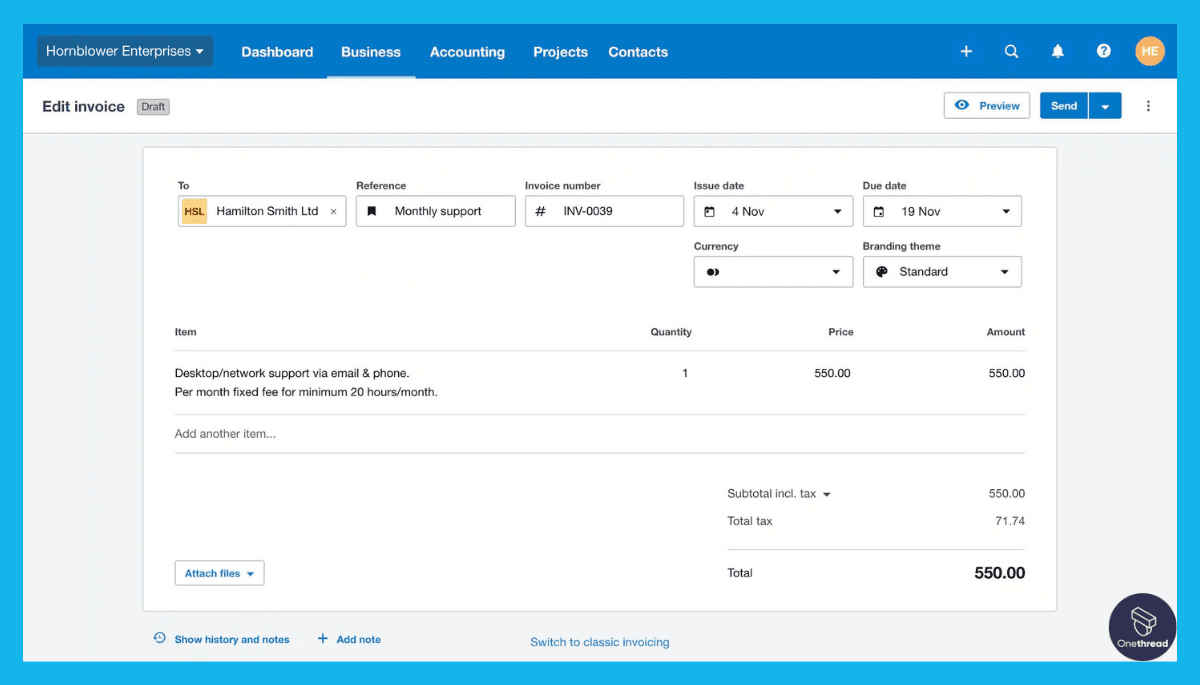Click Switch to classic invoicing link
1200x685 pixels.
(x=599, y=641)
